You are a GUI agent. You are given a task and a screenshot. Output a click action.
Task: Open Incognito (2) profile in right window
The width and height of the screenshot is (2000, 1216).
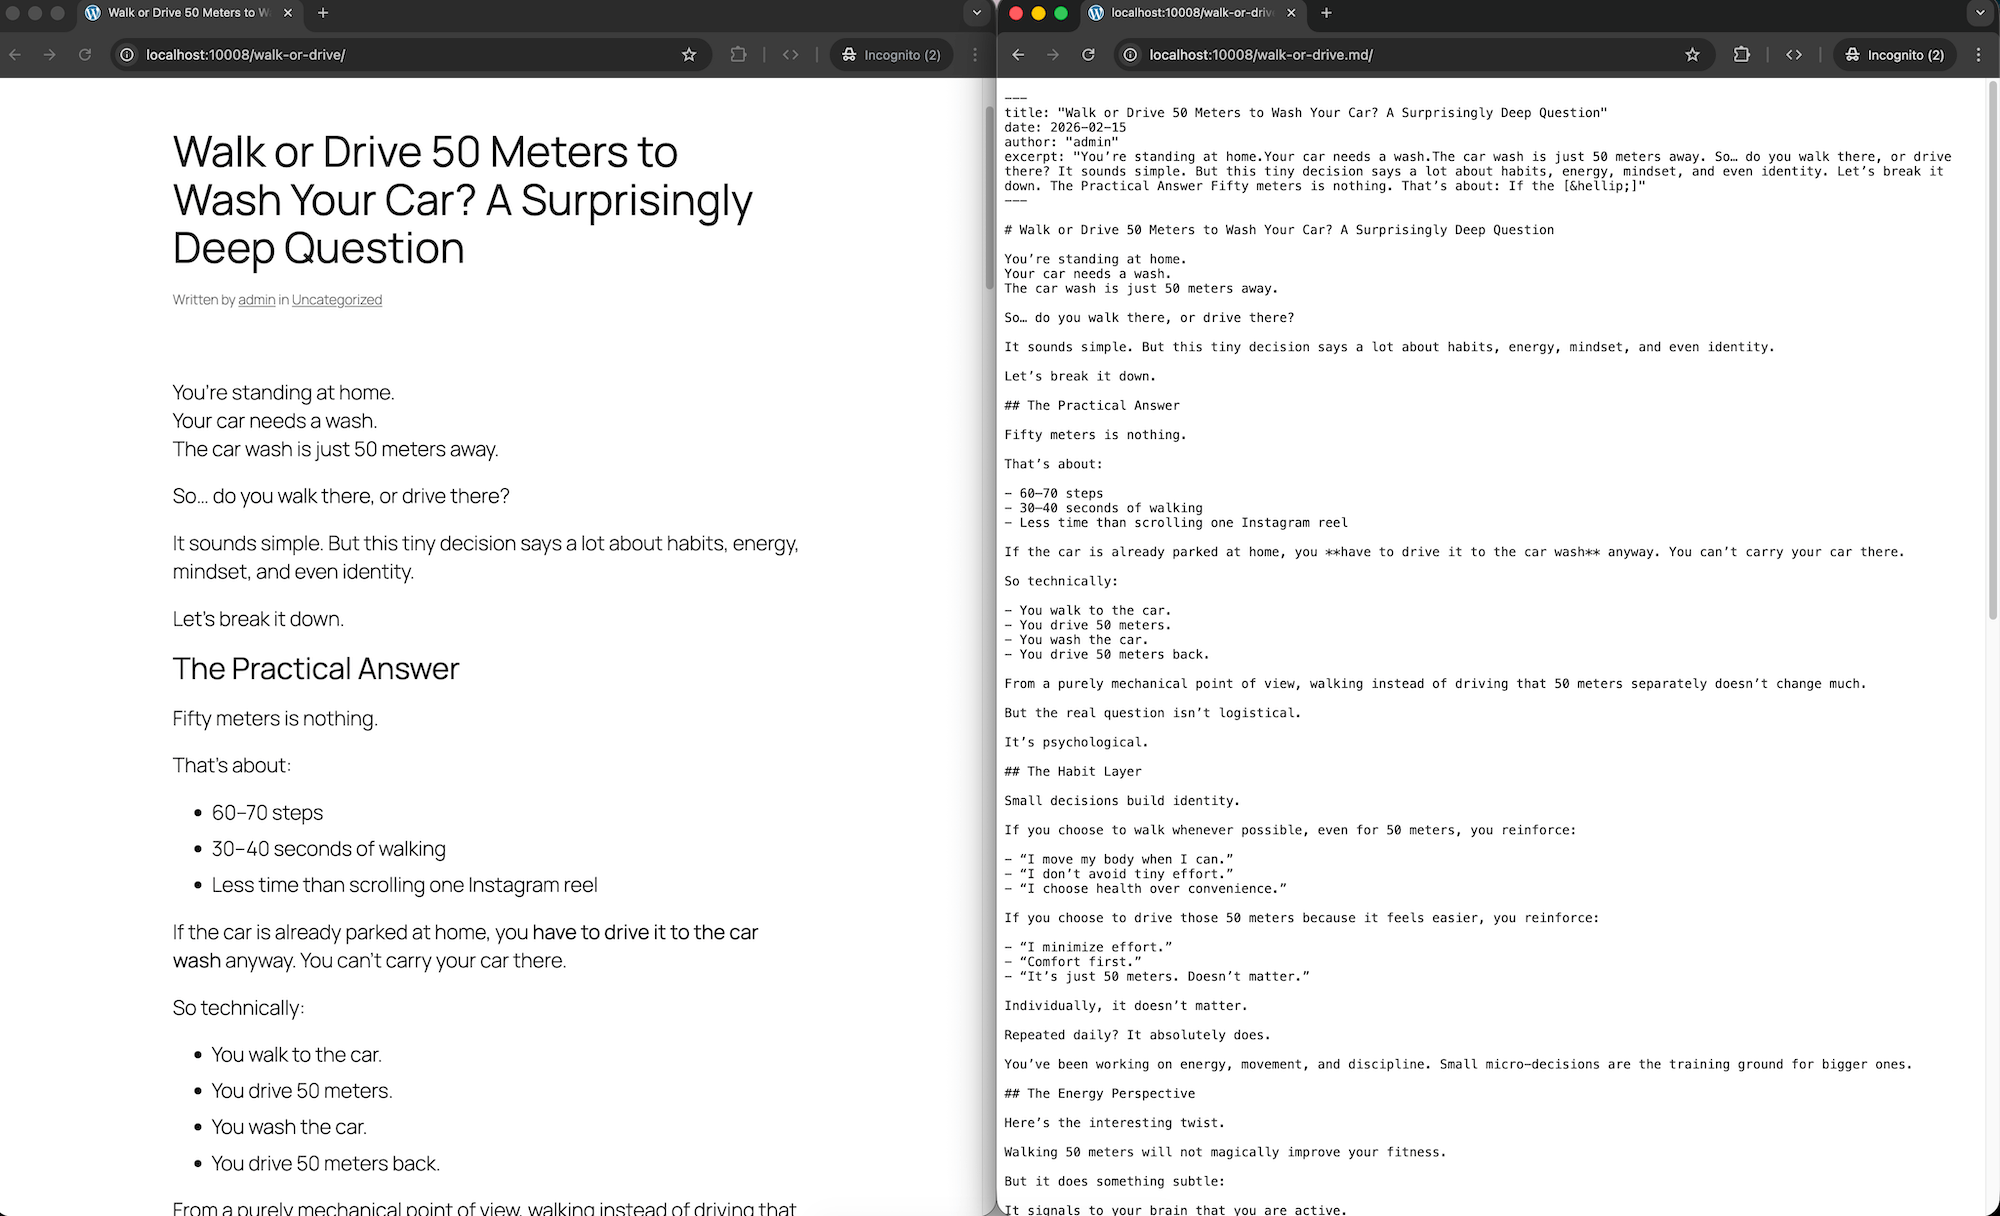click(x=1894, y=55)
